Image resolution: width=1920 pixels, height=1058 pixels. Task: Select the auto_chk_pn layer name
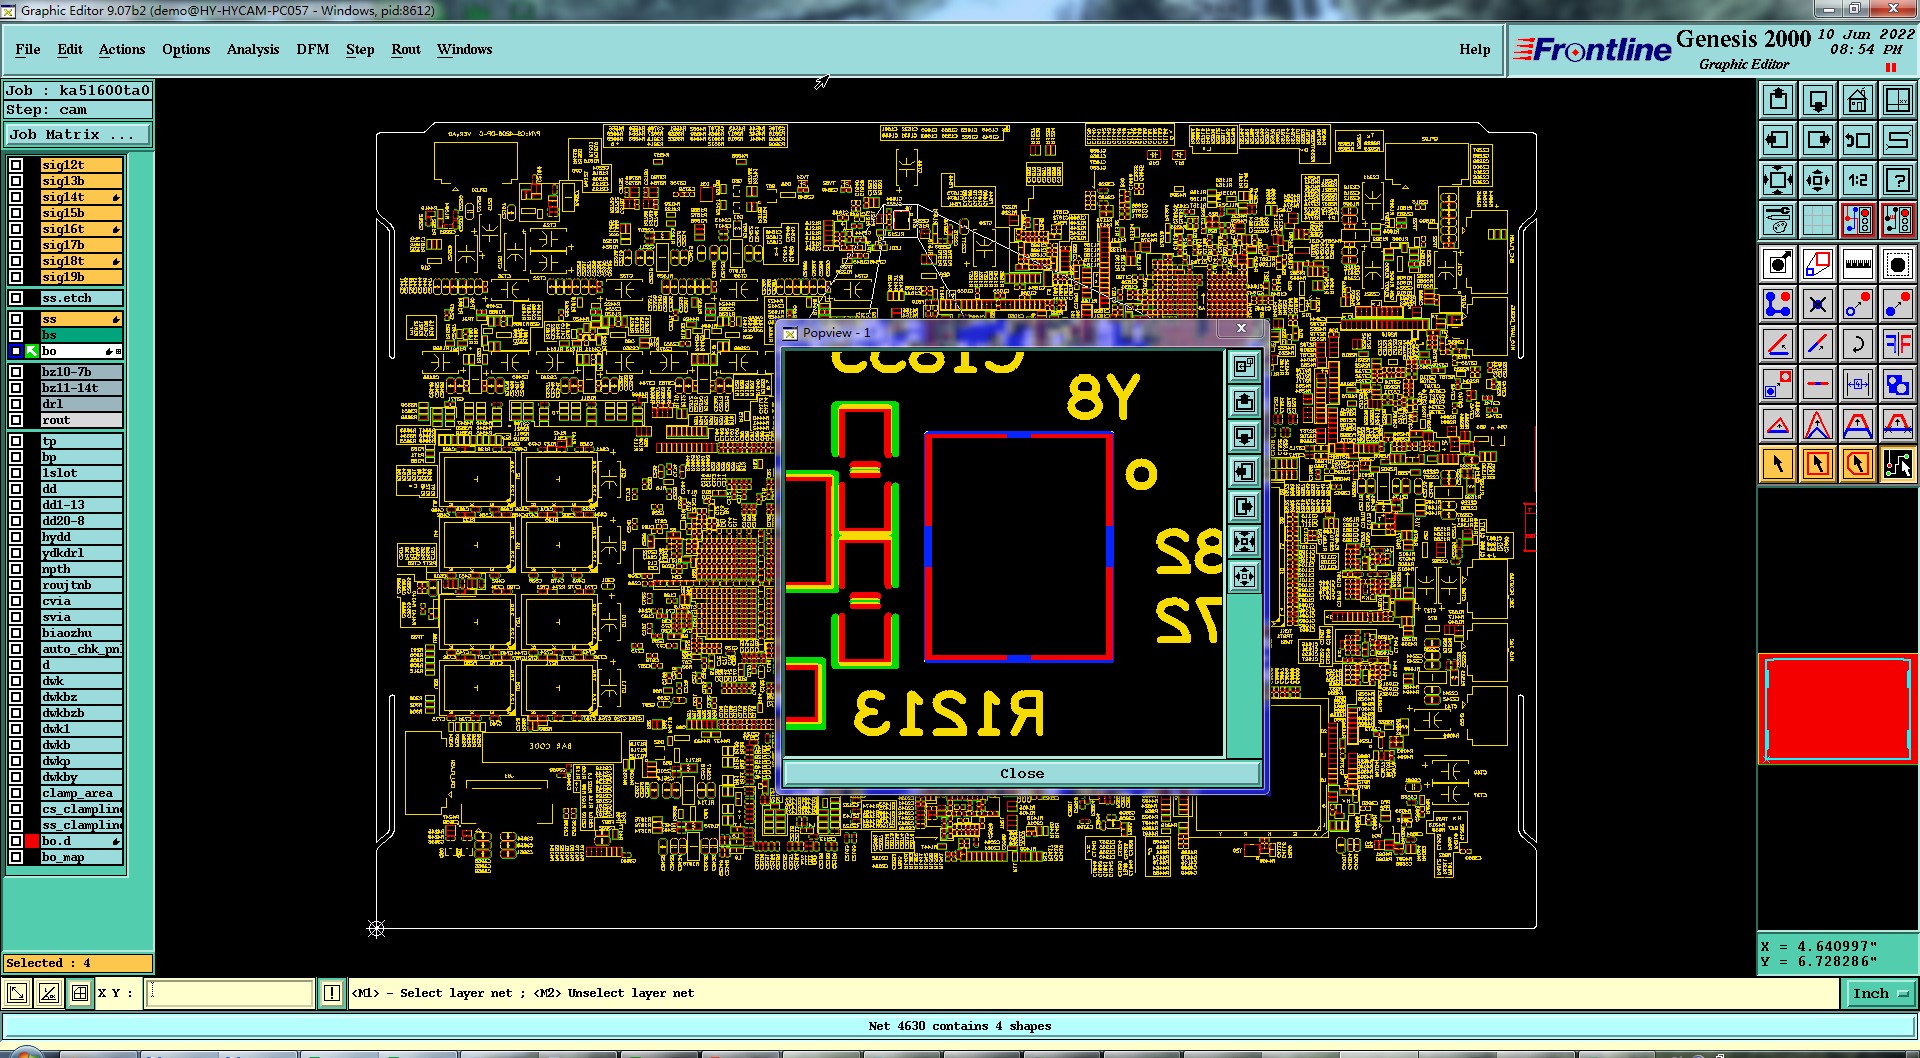[81, 649]
